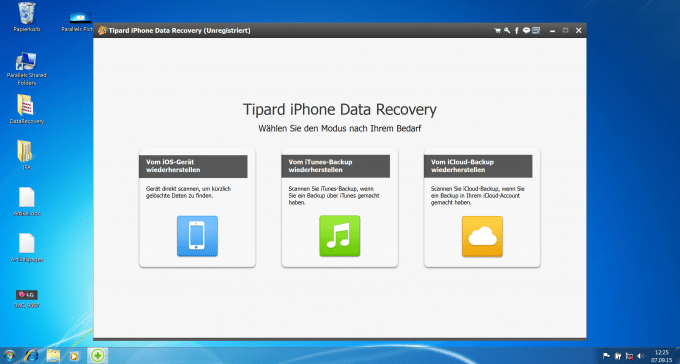This screenshot has width=680, height=364.
Task: Open the Facebook share icon
Action: [517, 30]
